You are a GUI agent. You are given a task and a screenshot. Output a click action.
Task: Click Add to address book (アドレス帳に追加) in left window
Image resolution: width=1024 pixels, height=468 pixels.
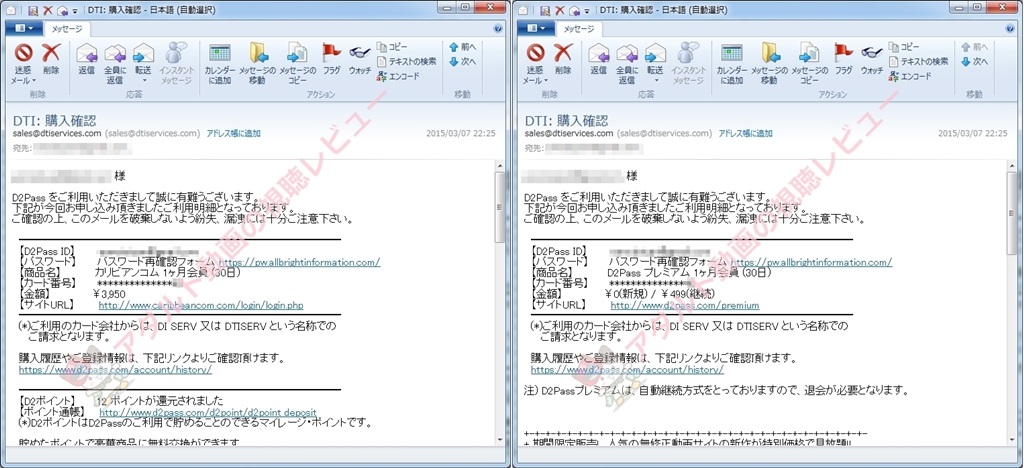[233, 133]
